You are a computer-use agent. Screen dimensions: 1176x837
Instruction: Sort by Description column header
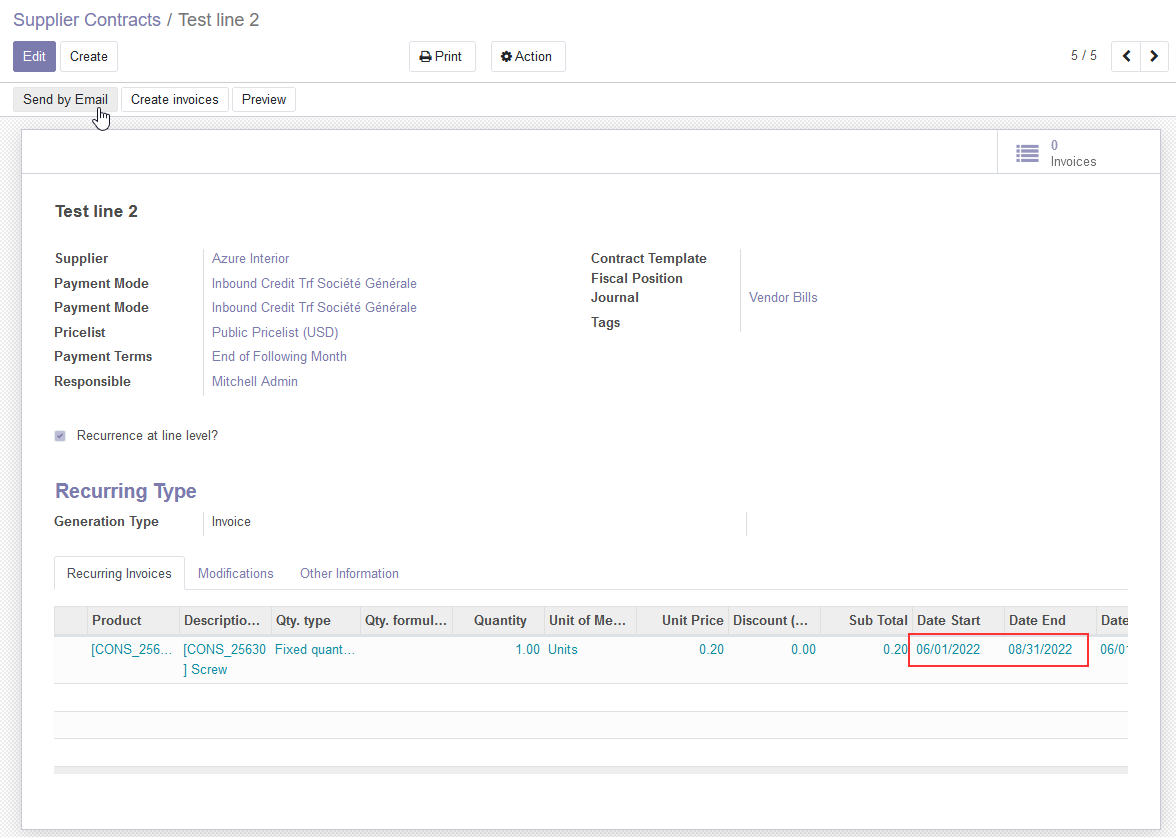(x=225, y=620)
